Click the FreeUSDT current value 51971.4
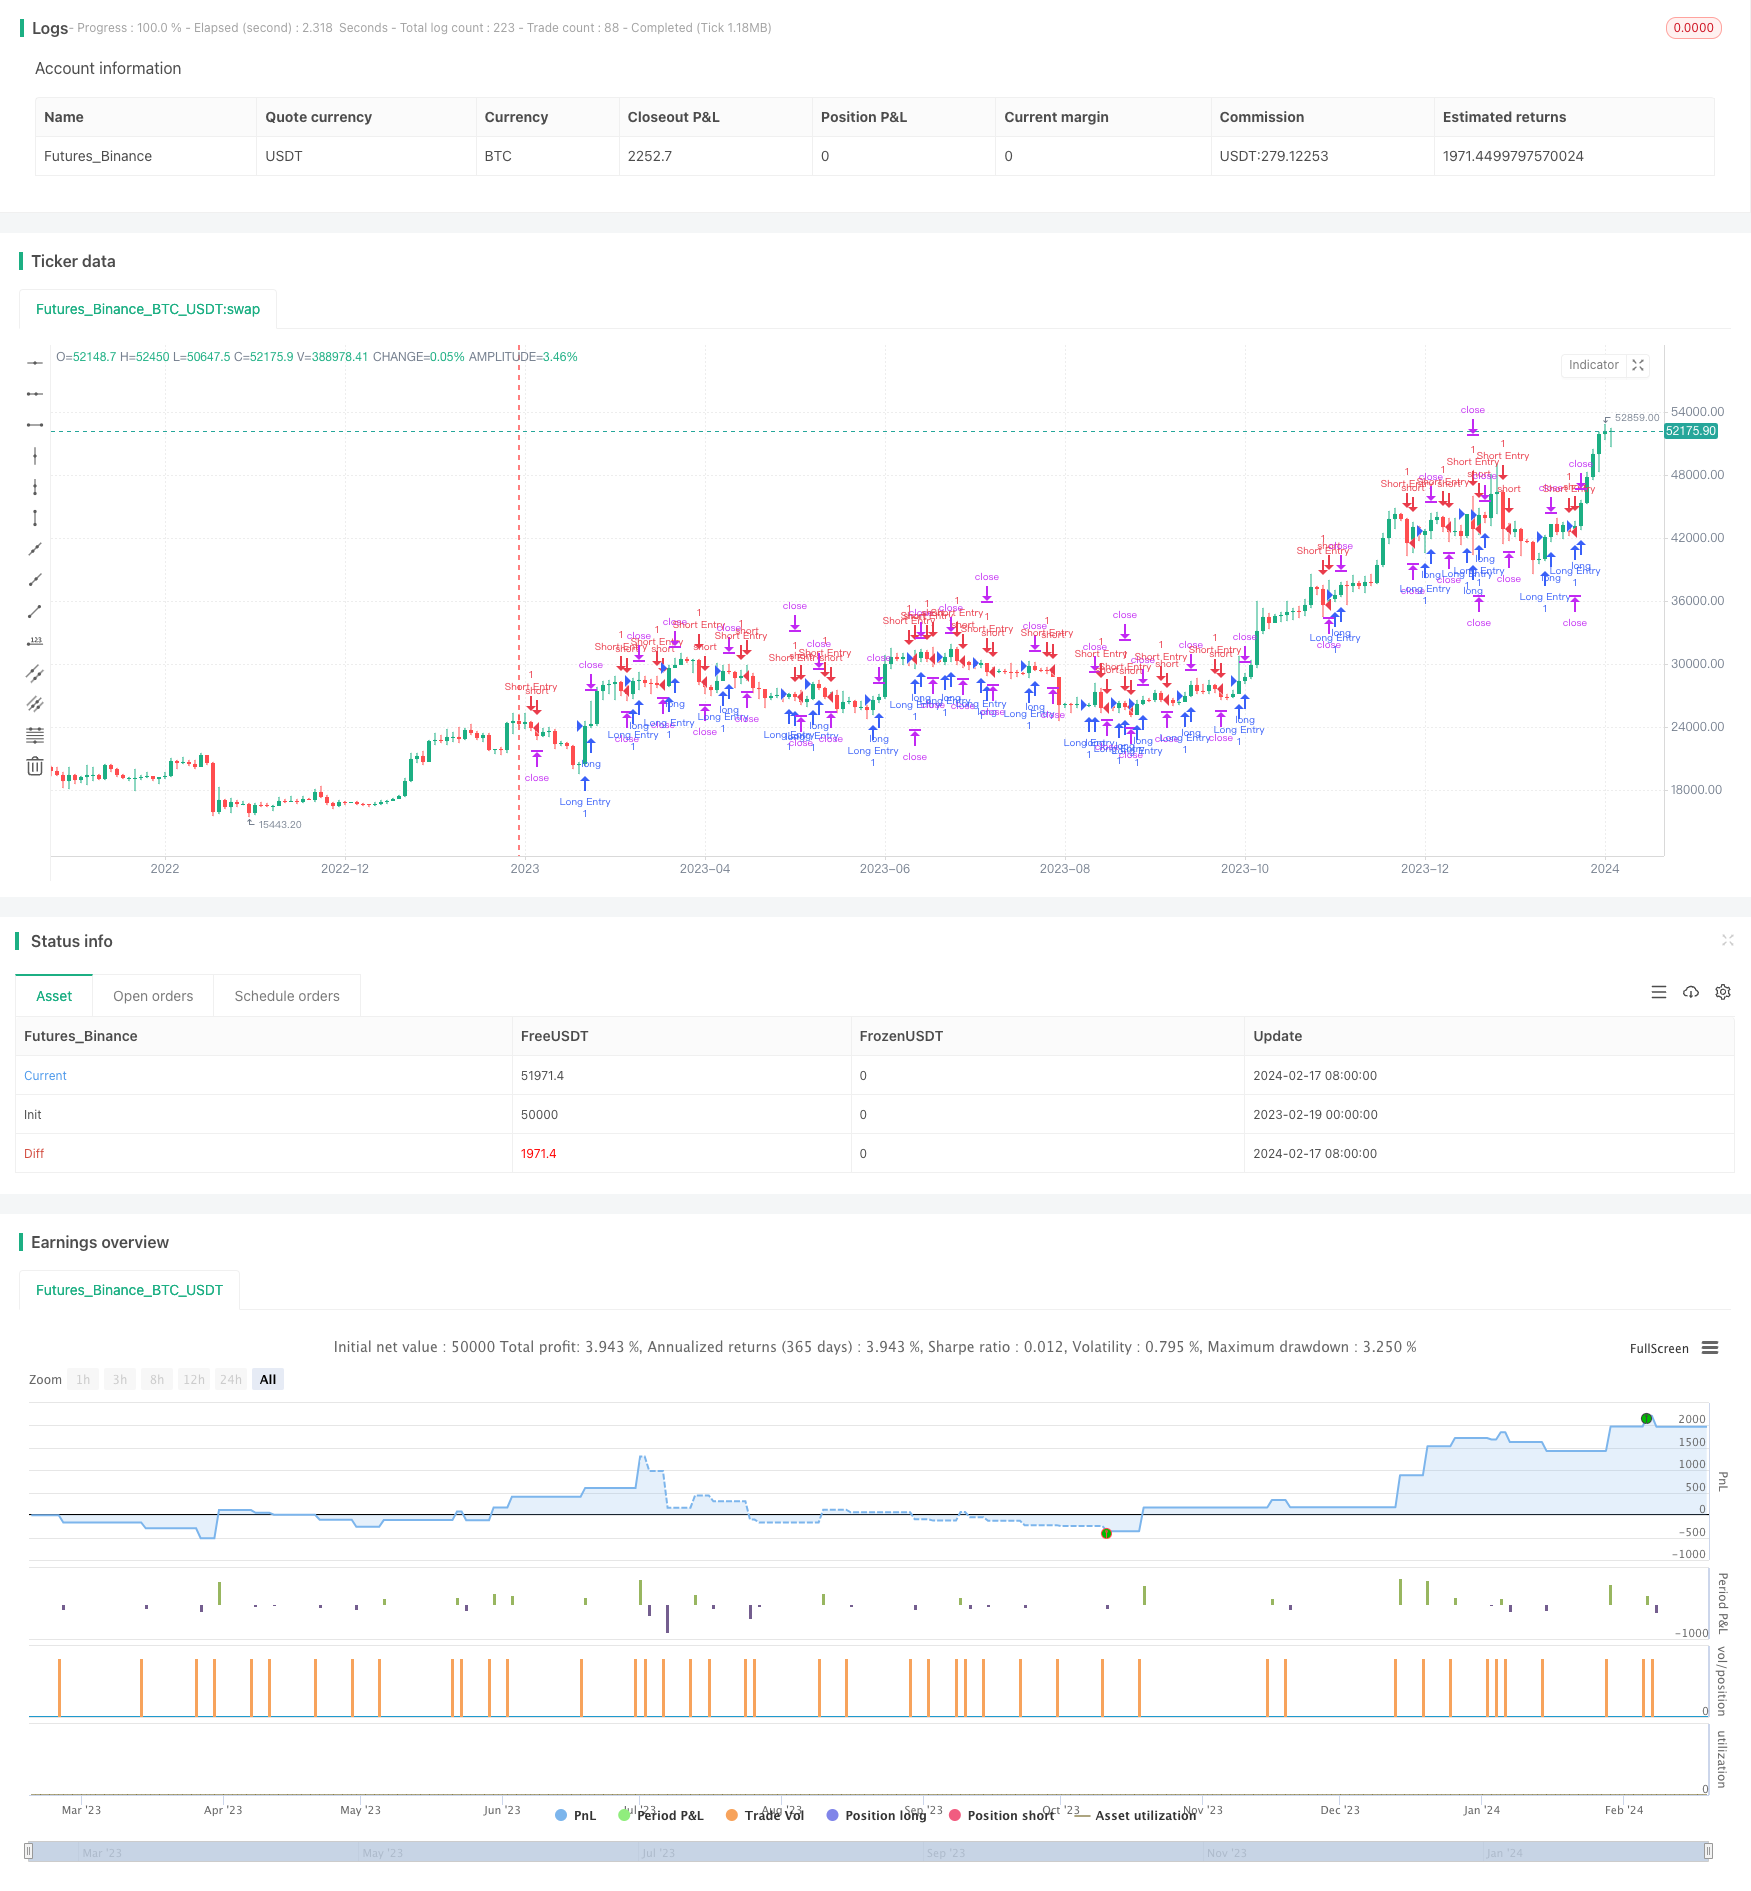Image resolution: width=1751 pixels, height=1891 pixels. coord(542,1076)
